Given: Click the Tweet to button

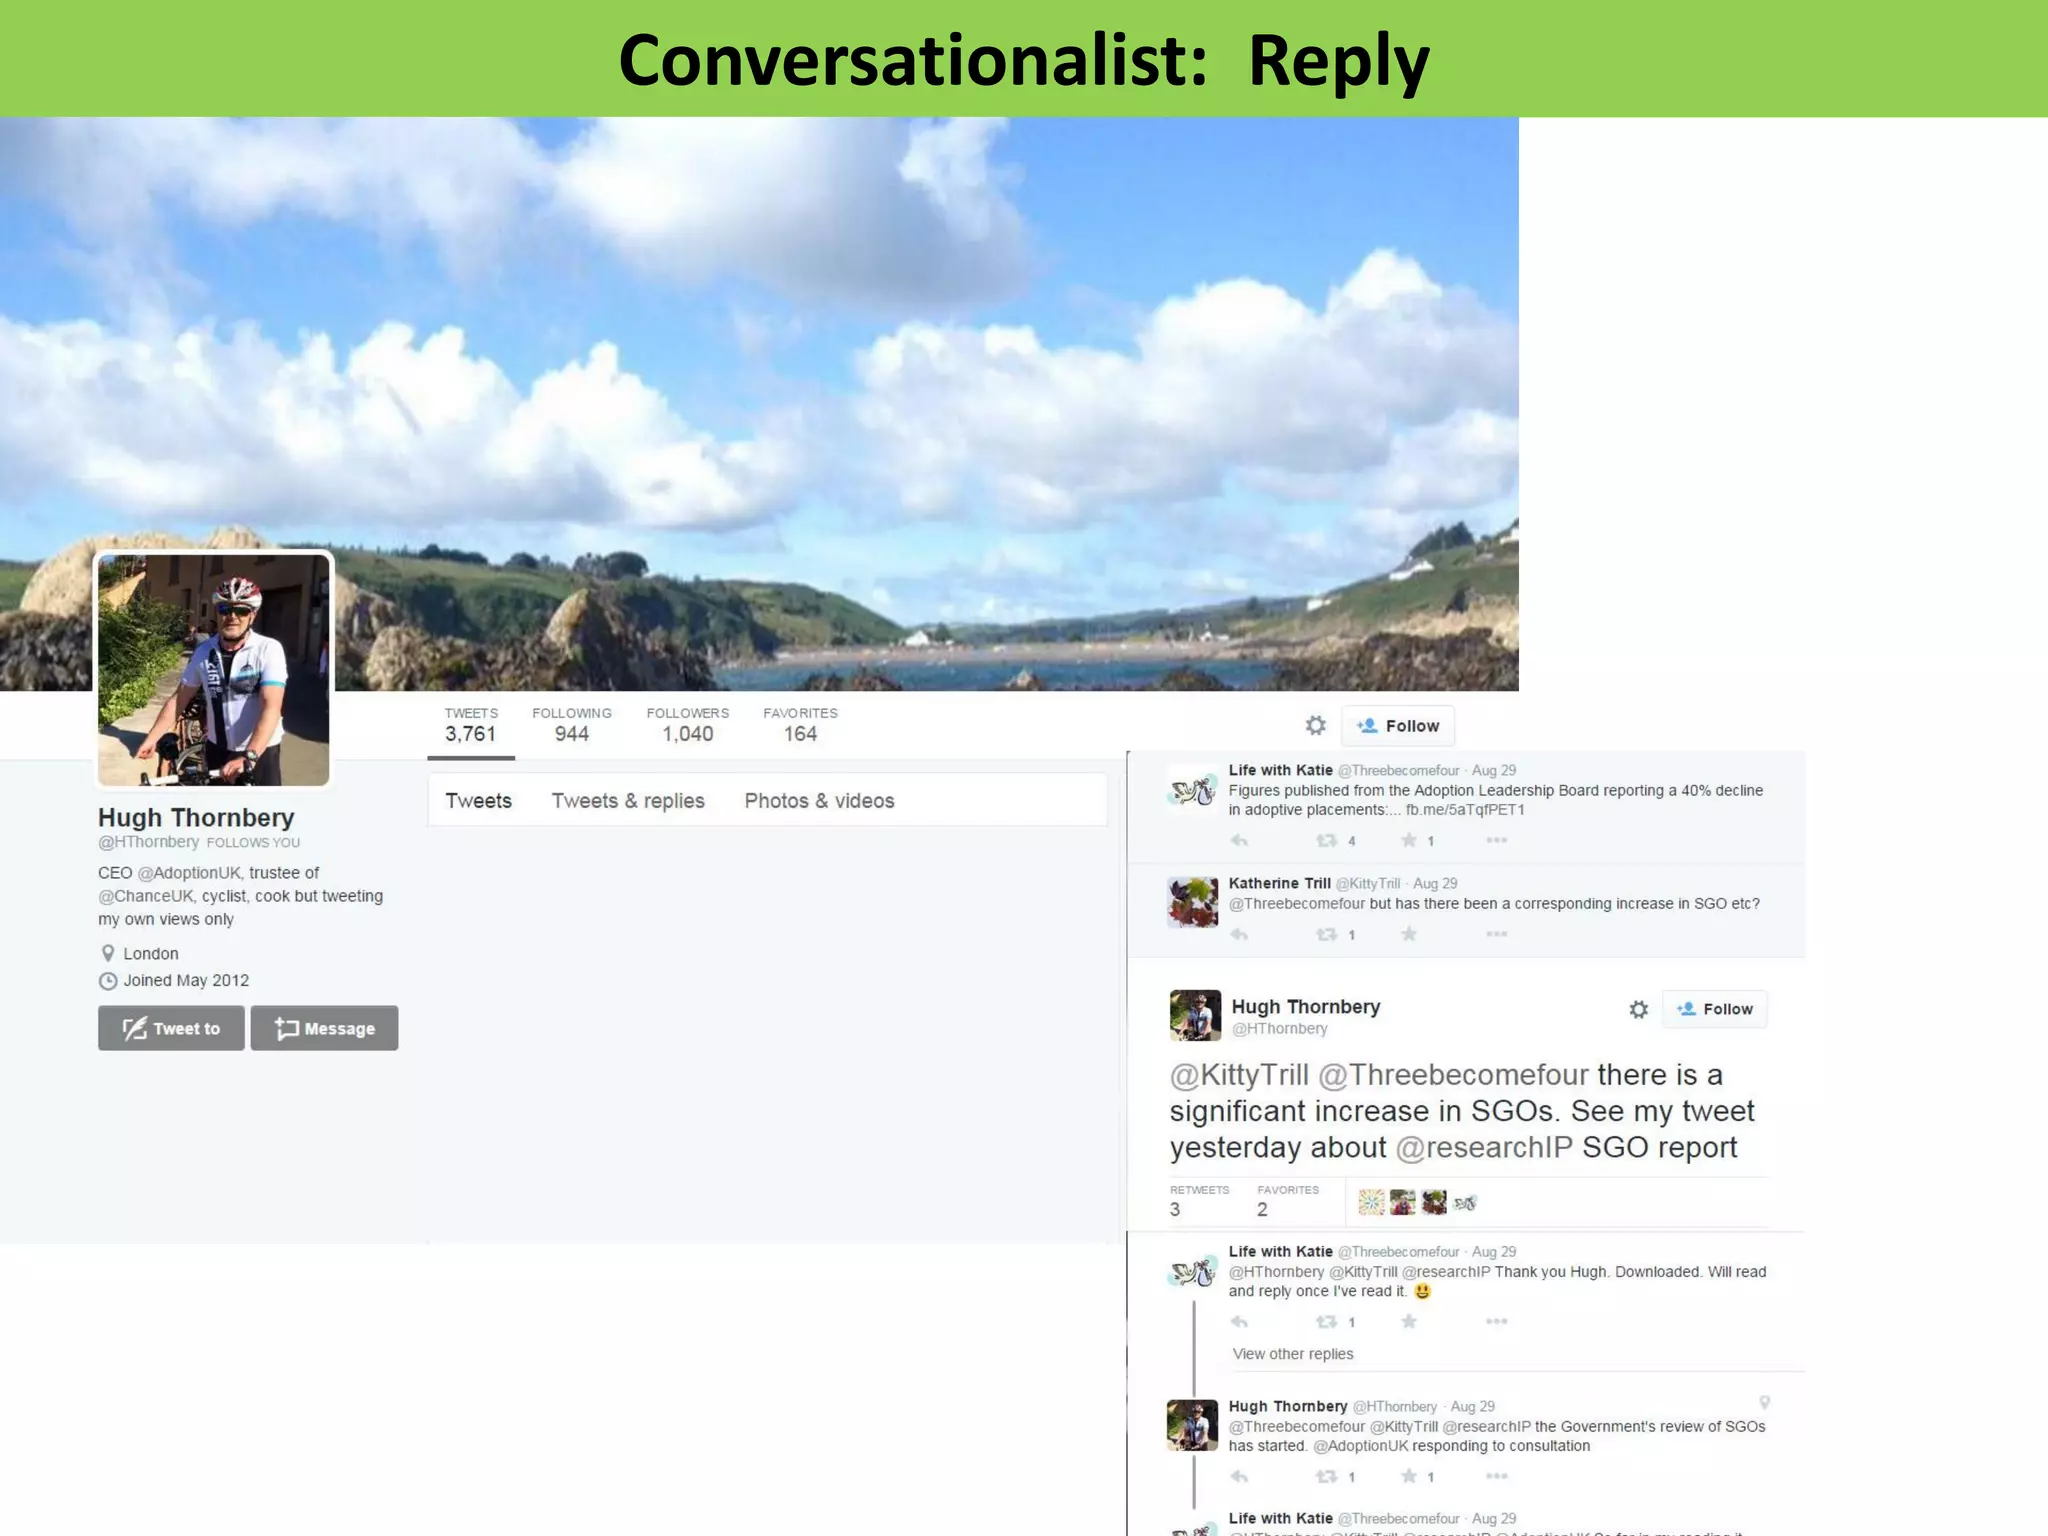Looking at the screenshot, I should (x=171, y=1028).
